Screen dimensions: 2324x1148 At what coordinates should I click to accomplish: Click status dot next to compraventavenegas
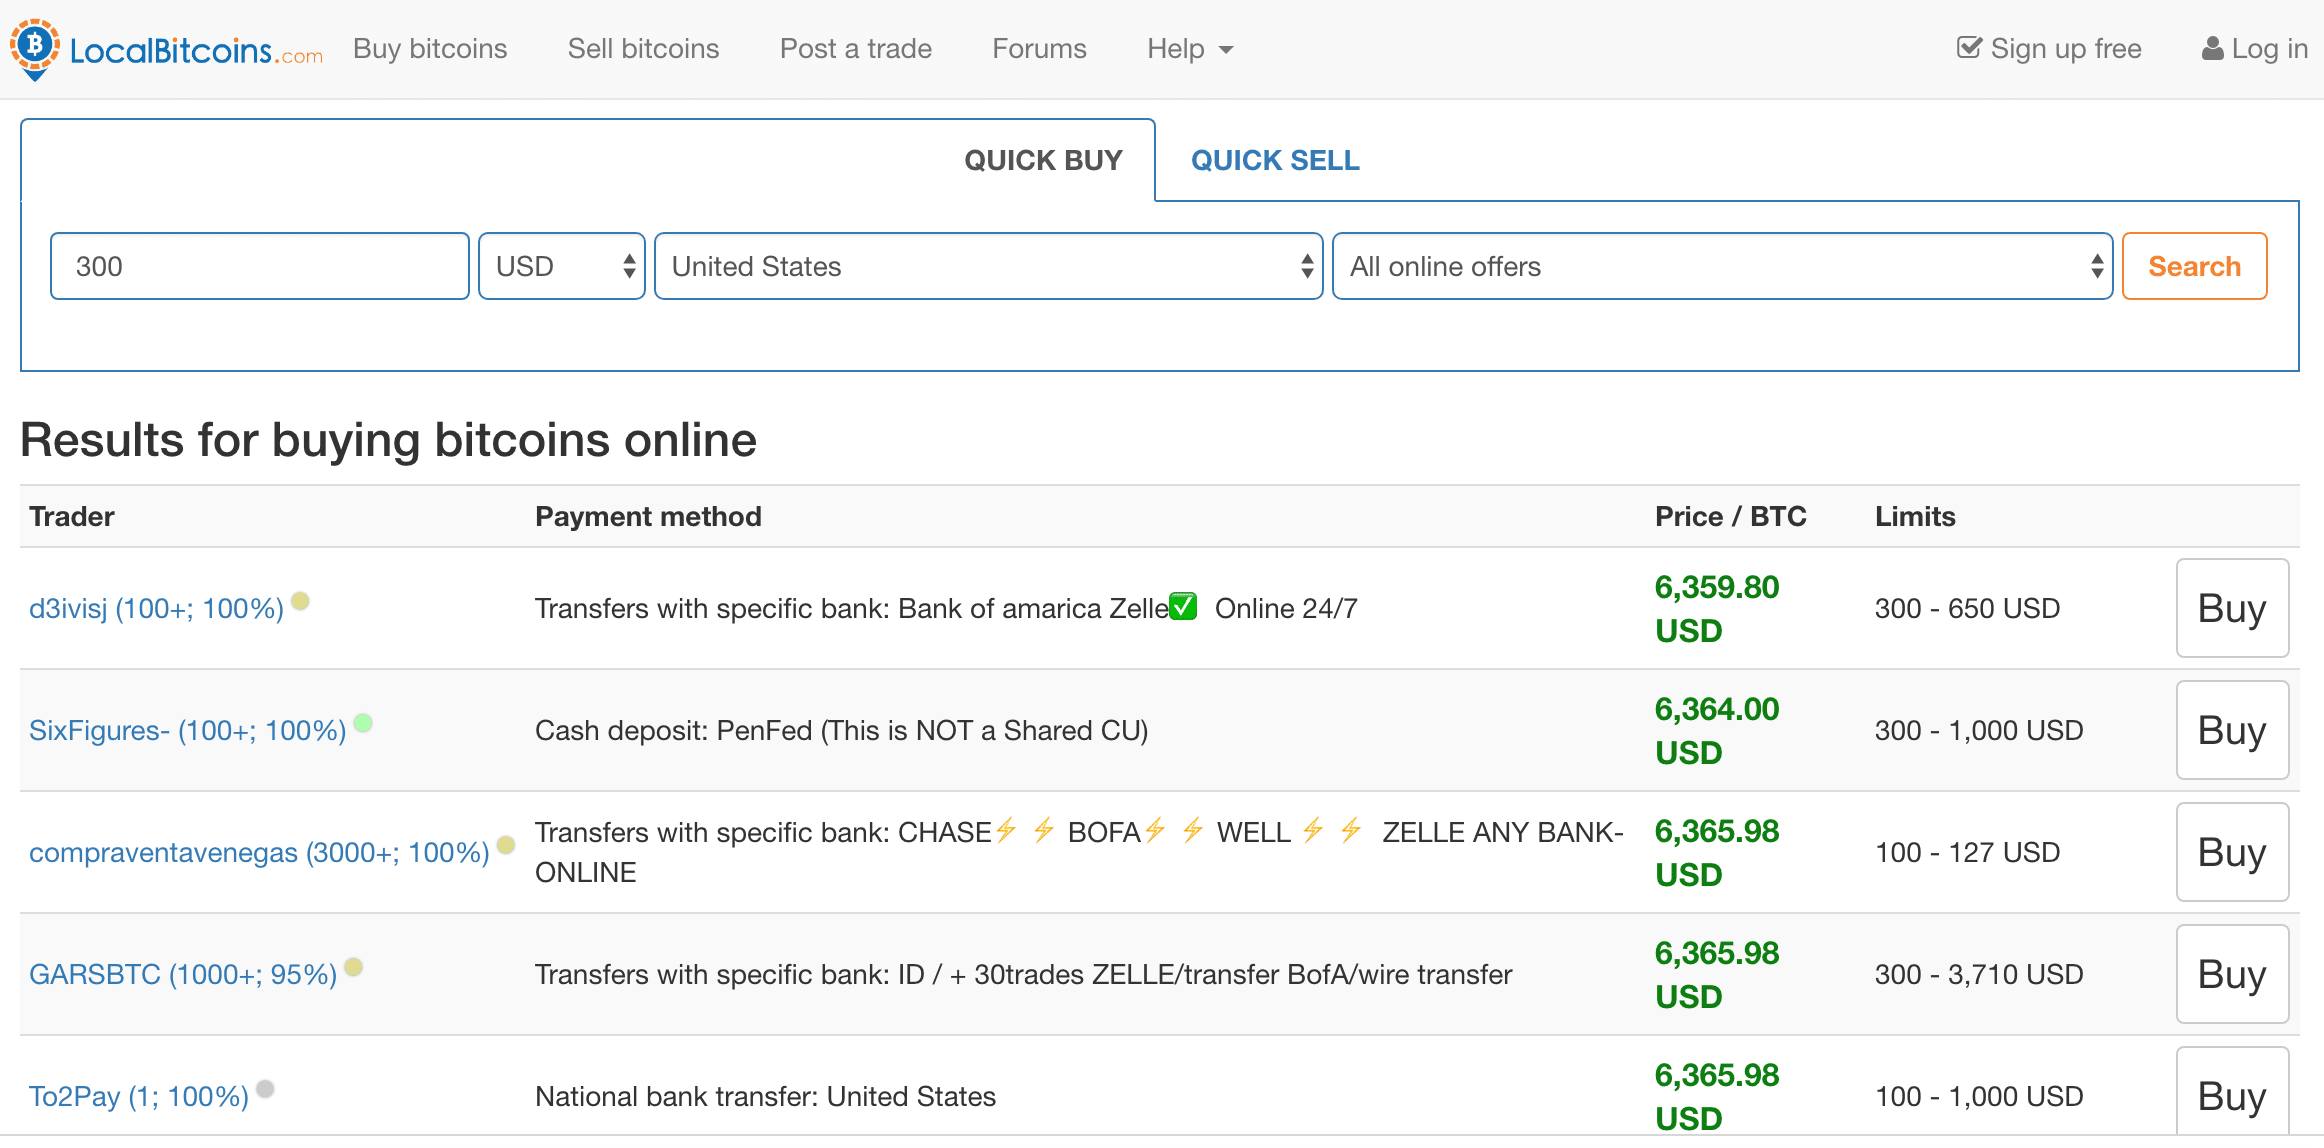click(506, 845)
